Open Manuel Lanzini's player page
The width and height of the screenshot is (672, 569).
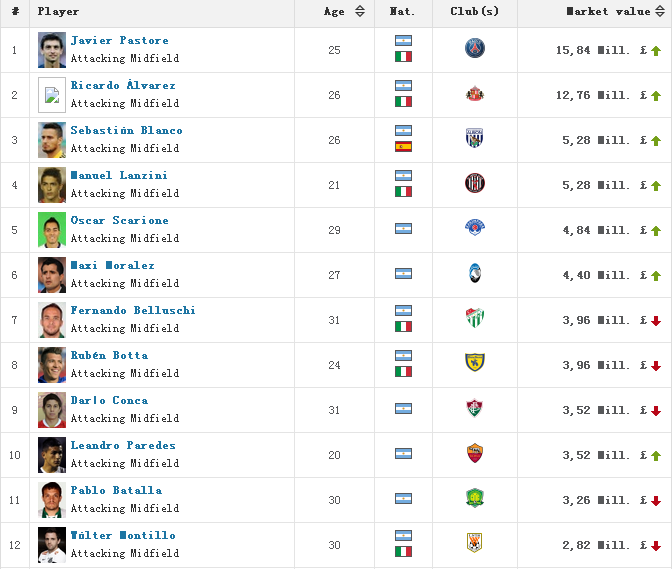[x=119, y=175]
